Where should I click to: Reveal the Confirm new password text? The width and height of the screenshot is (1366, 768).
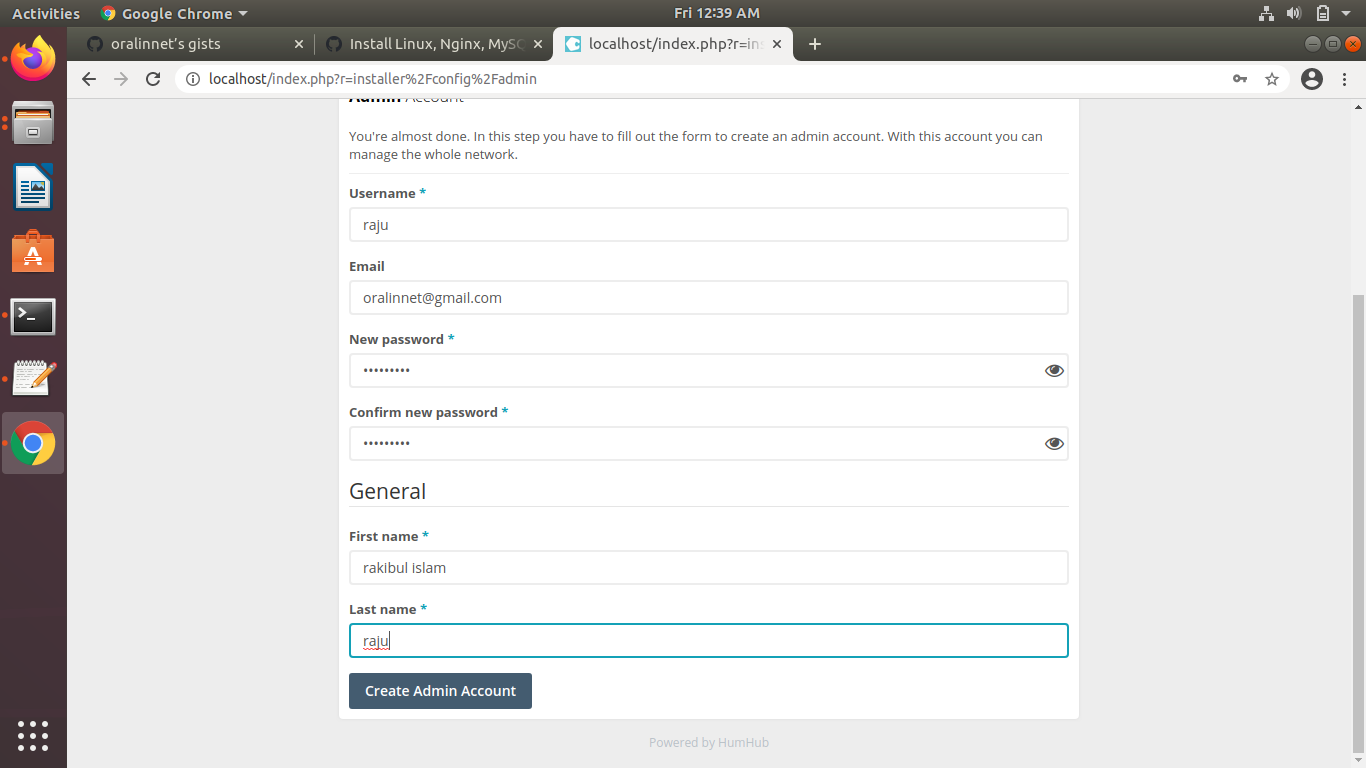[1054, 443]
